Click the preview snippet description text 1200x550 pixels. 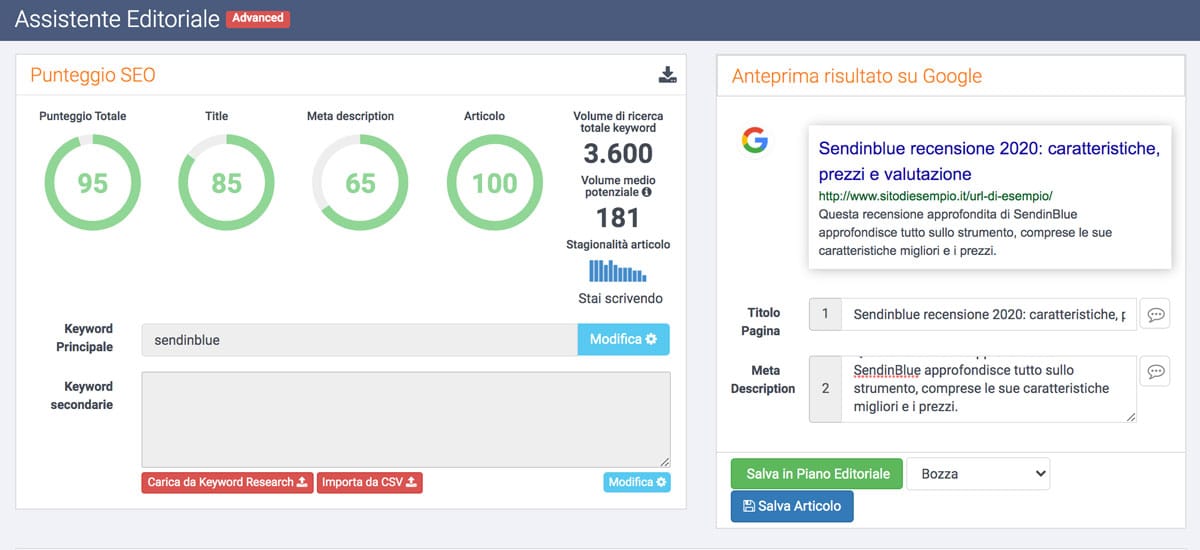[965, 233]
